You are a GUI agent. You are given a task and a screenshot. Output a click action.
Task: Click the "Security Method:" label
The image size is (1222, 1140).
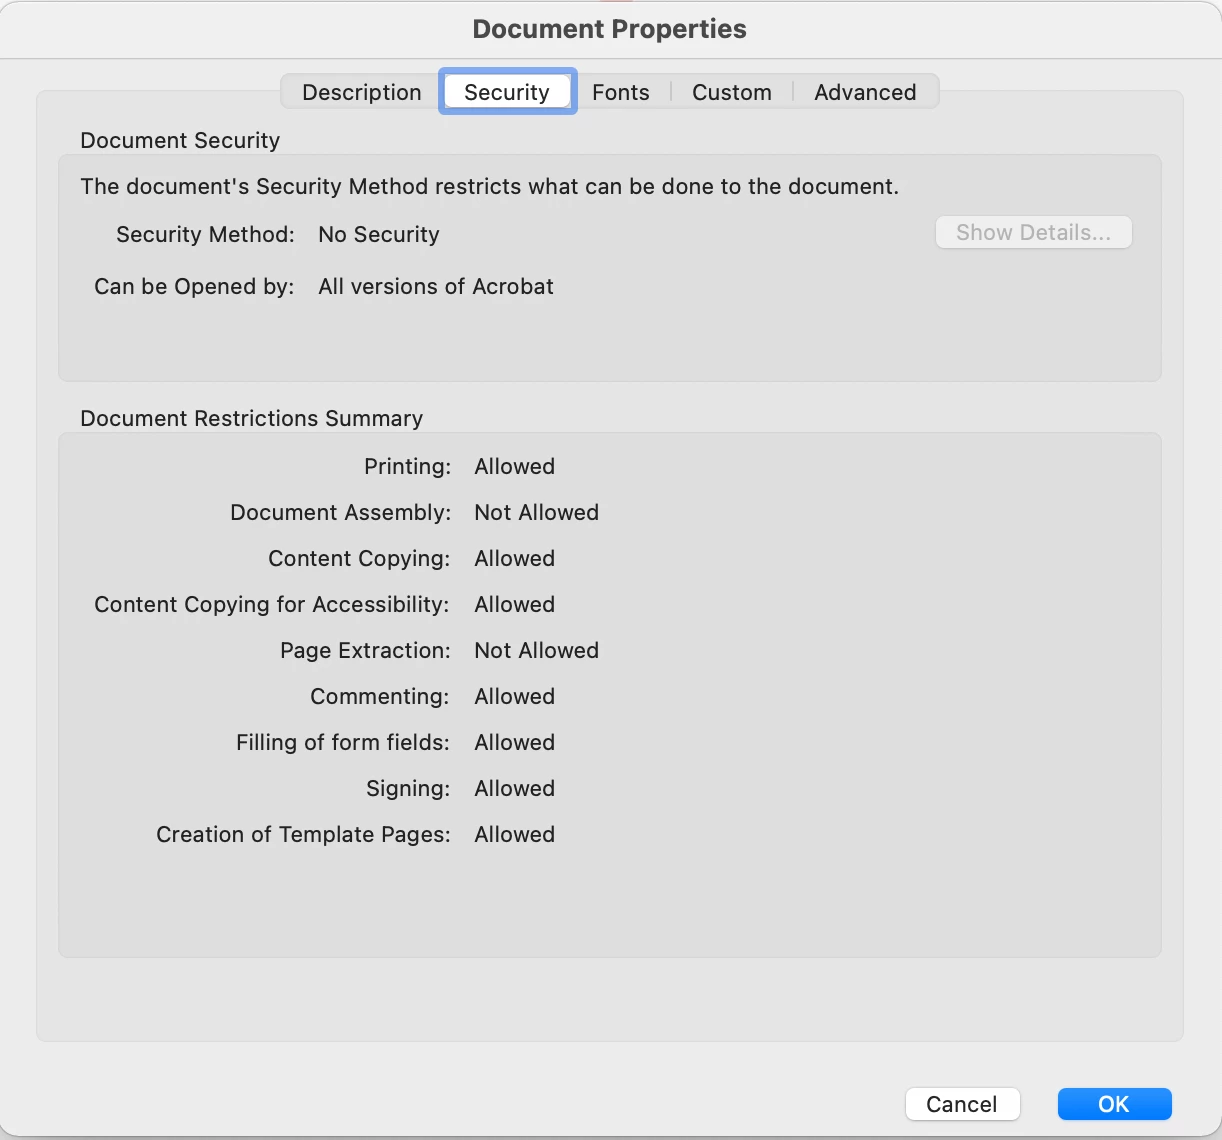(x=205, y=234)
